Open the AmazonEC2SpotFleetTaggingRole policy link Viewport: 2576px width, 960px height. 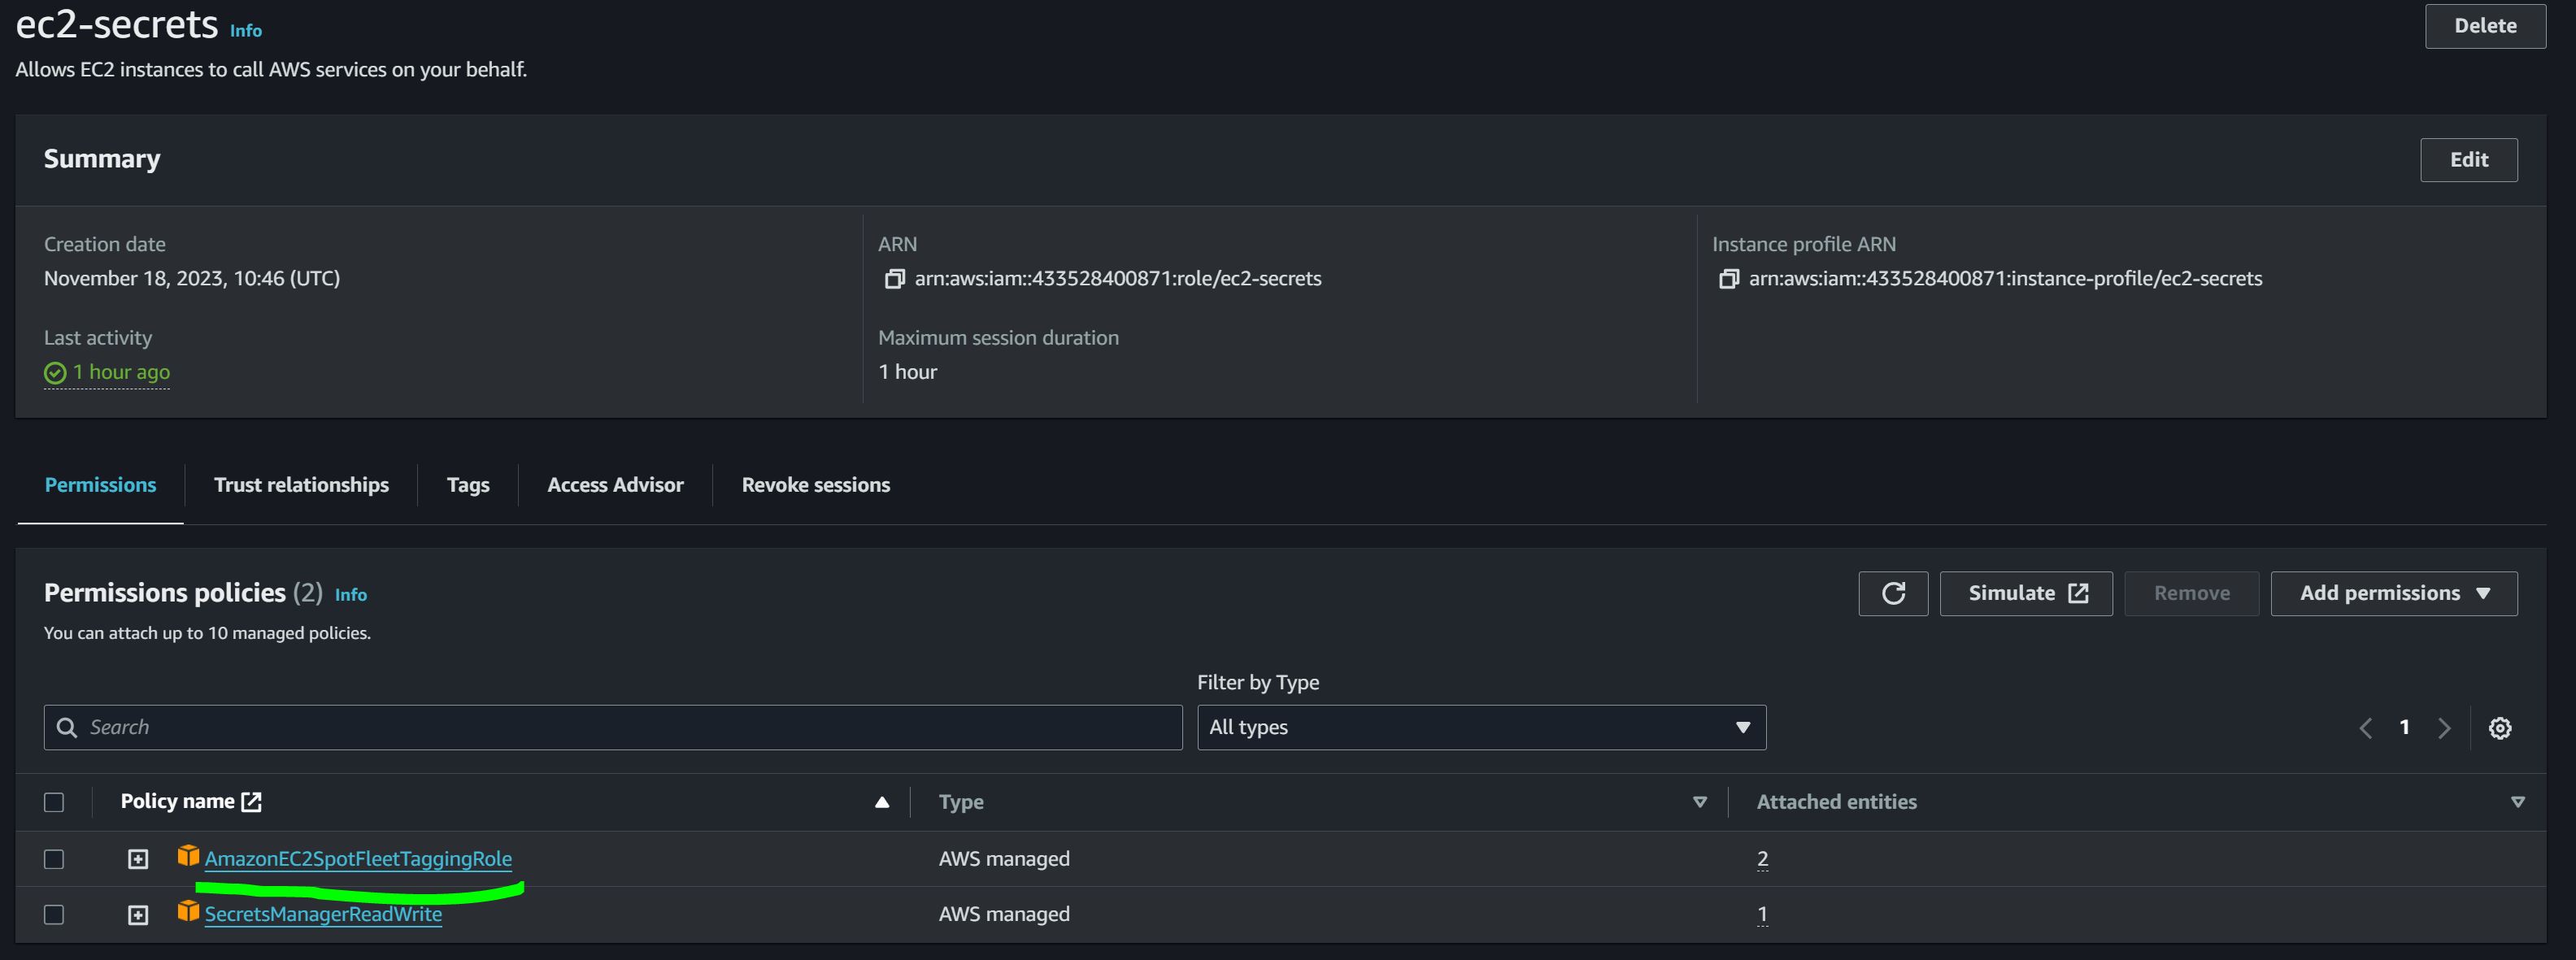point(358,859)
